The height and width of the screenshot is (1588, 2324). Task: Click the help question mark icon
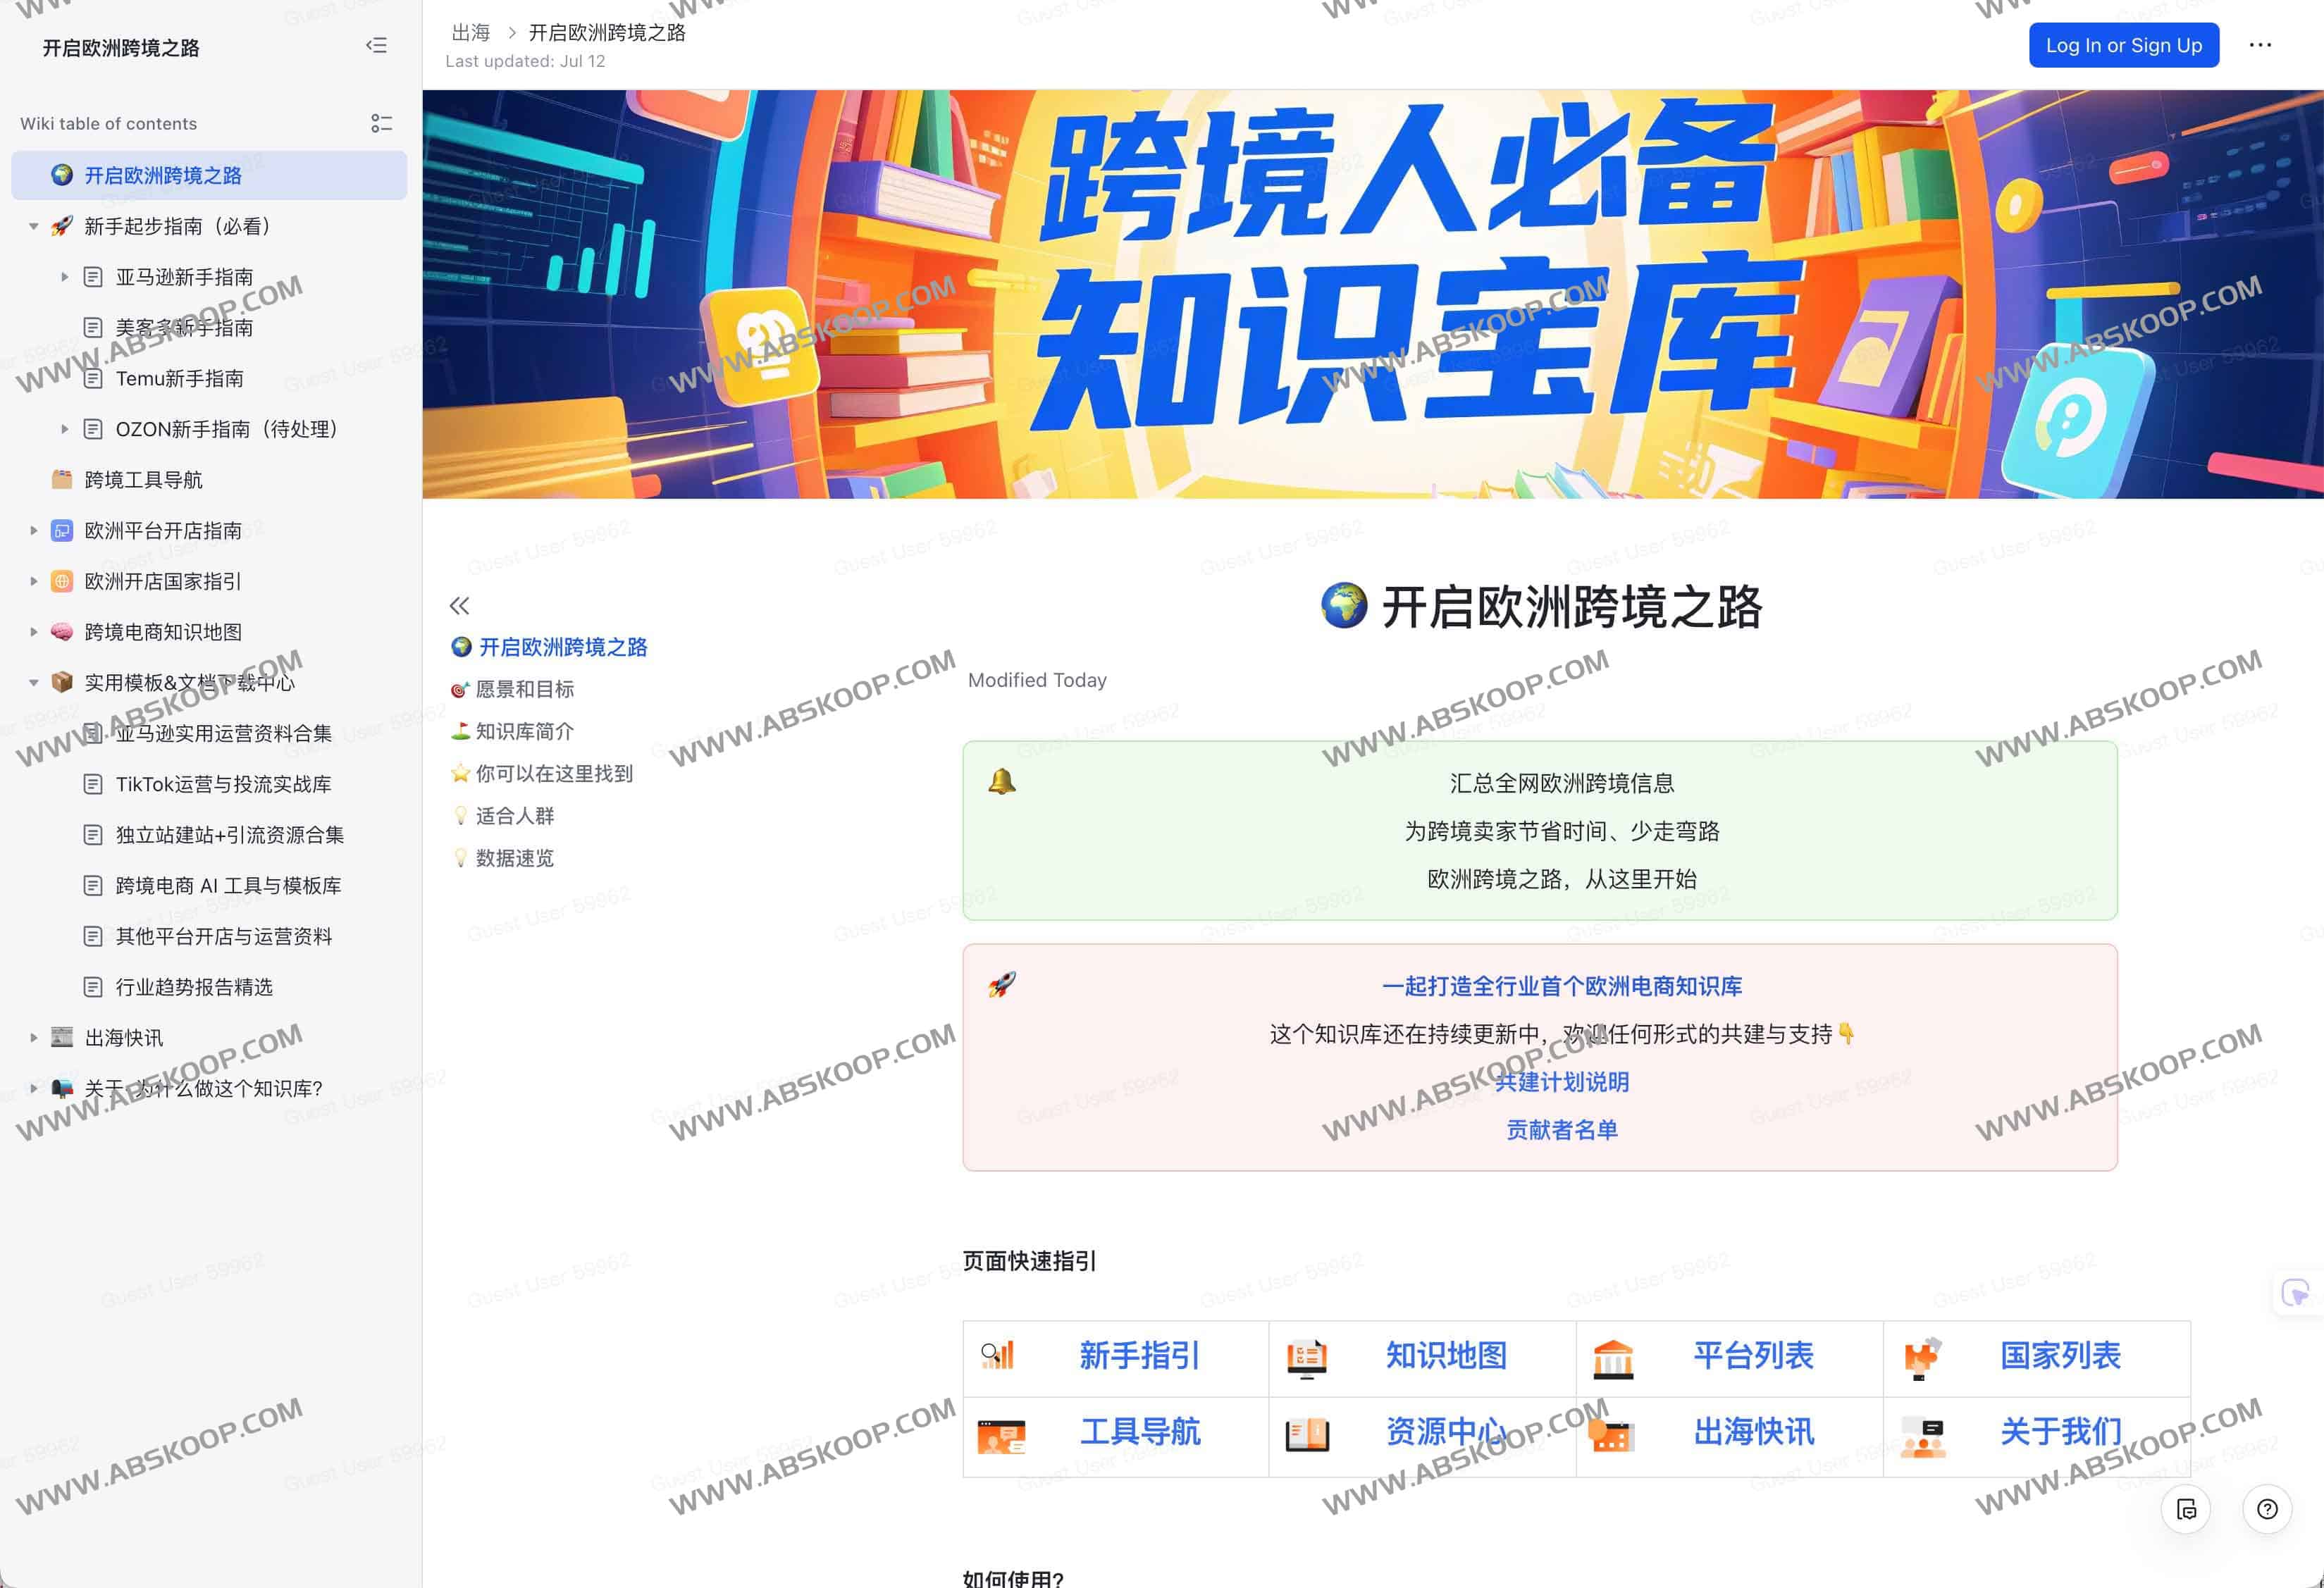tap(2266, 1509)
